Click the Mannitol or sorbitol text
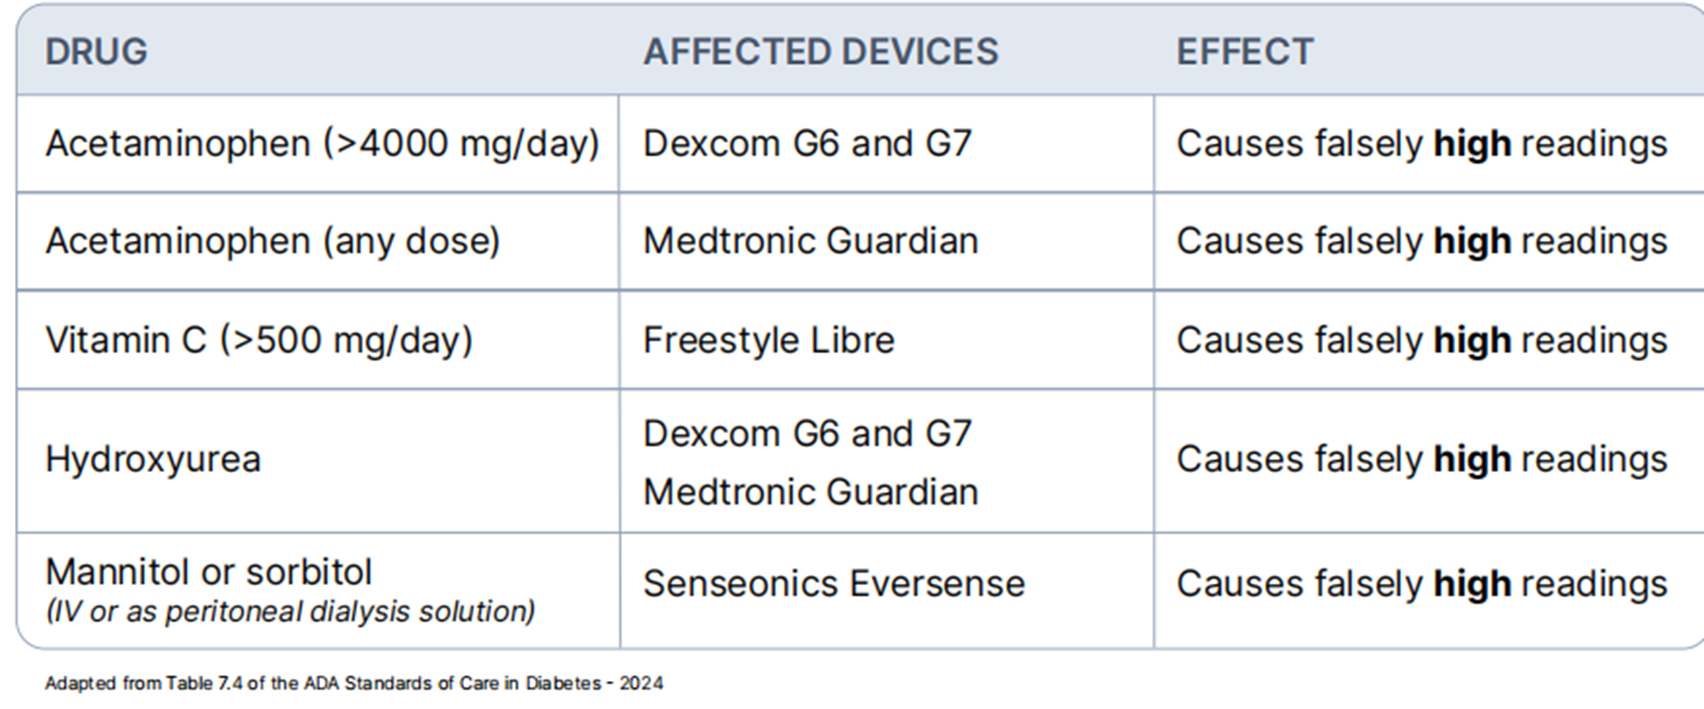 pos(209,572)
